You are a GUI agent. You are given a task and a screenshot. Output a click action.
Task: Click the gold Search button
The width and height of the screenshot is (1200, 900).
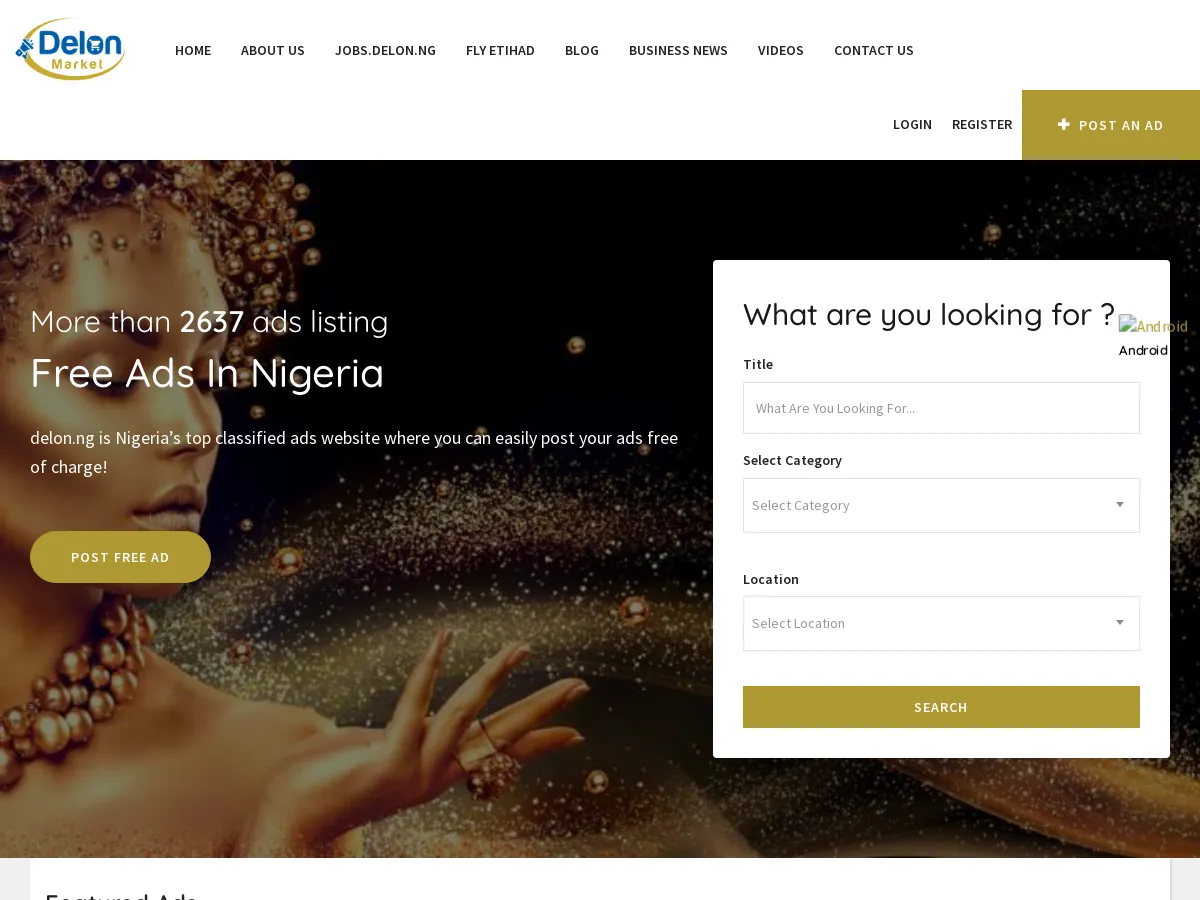click(941, 707)
